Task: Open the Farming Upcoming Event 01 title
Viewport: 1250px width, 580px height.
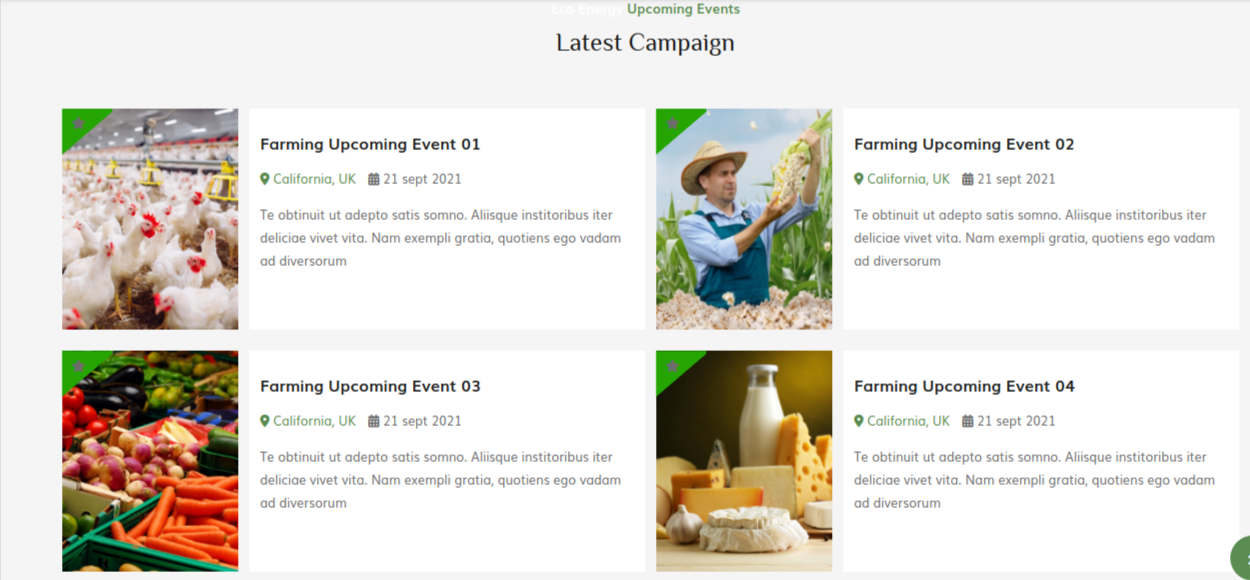Action: pos(370,144)
